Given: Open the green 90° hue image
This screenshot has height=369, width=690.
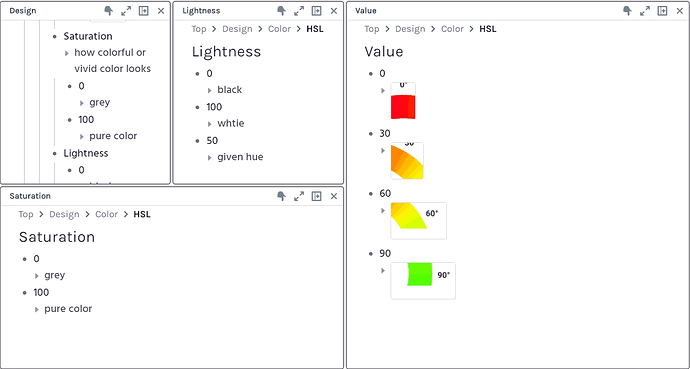Looking at the screenshot, I should pos(423,281).
